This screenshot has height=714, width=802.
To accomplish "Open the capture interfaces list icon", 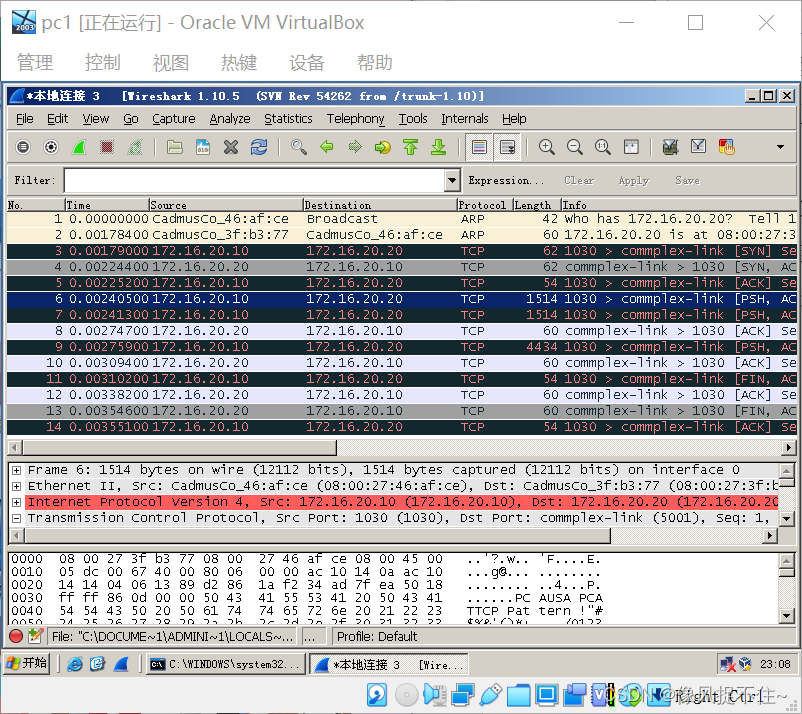I will click(x=23, y=147).
